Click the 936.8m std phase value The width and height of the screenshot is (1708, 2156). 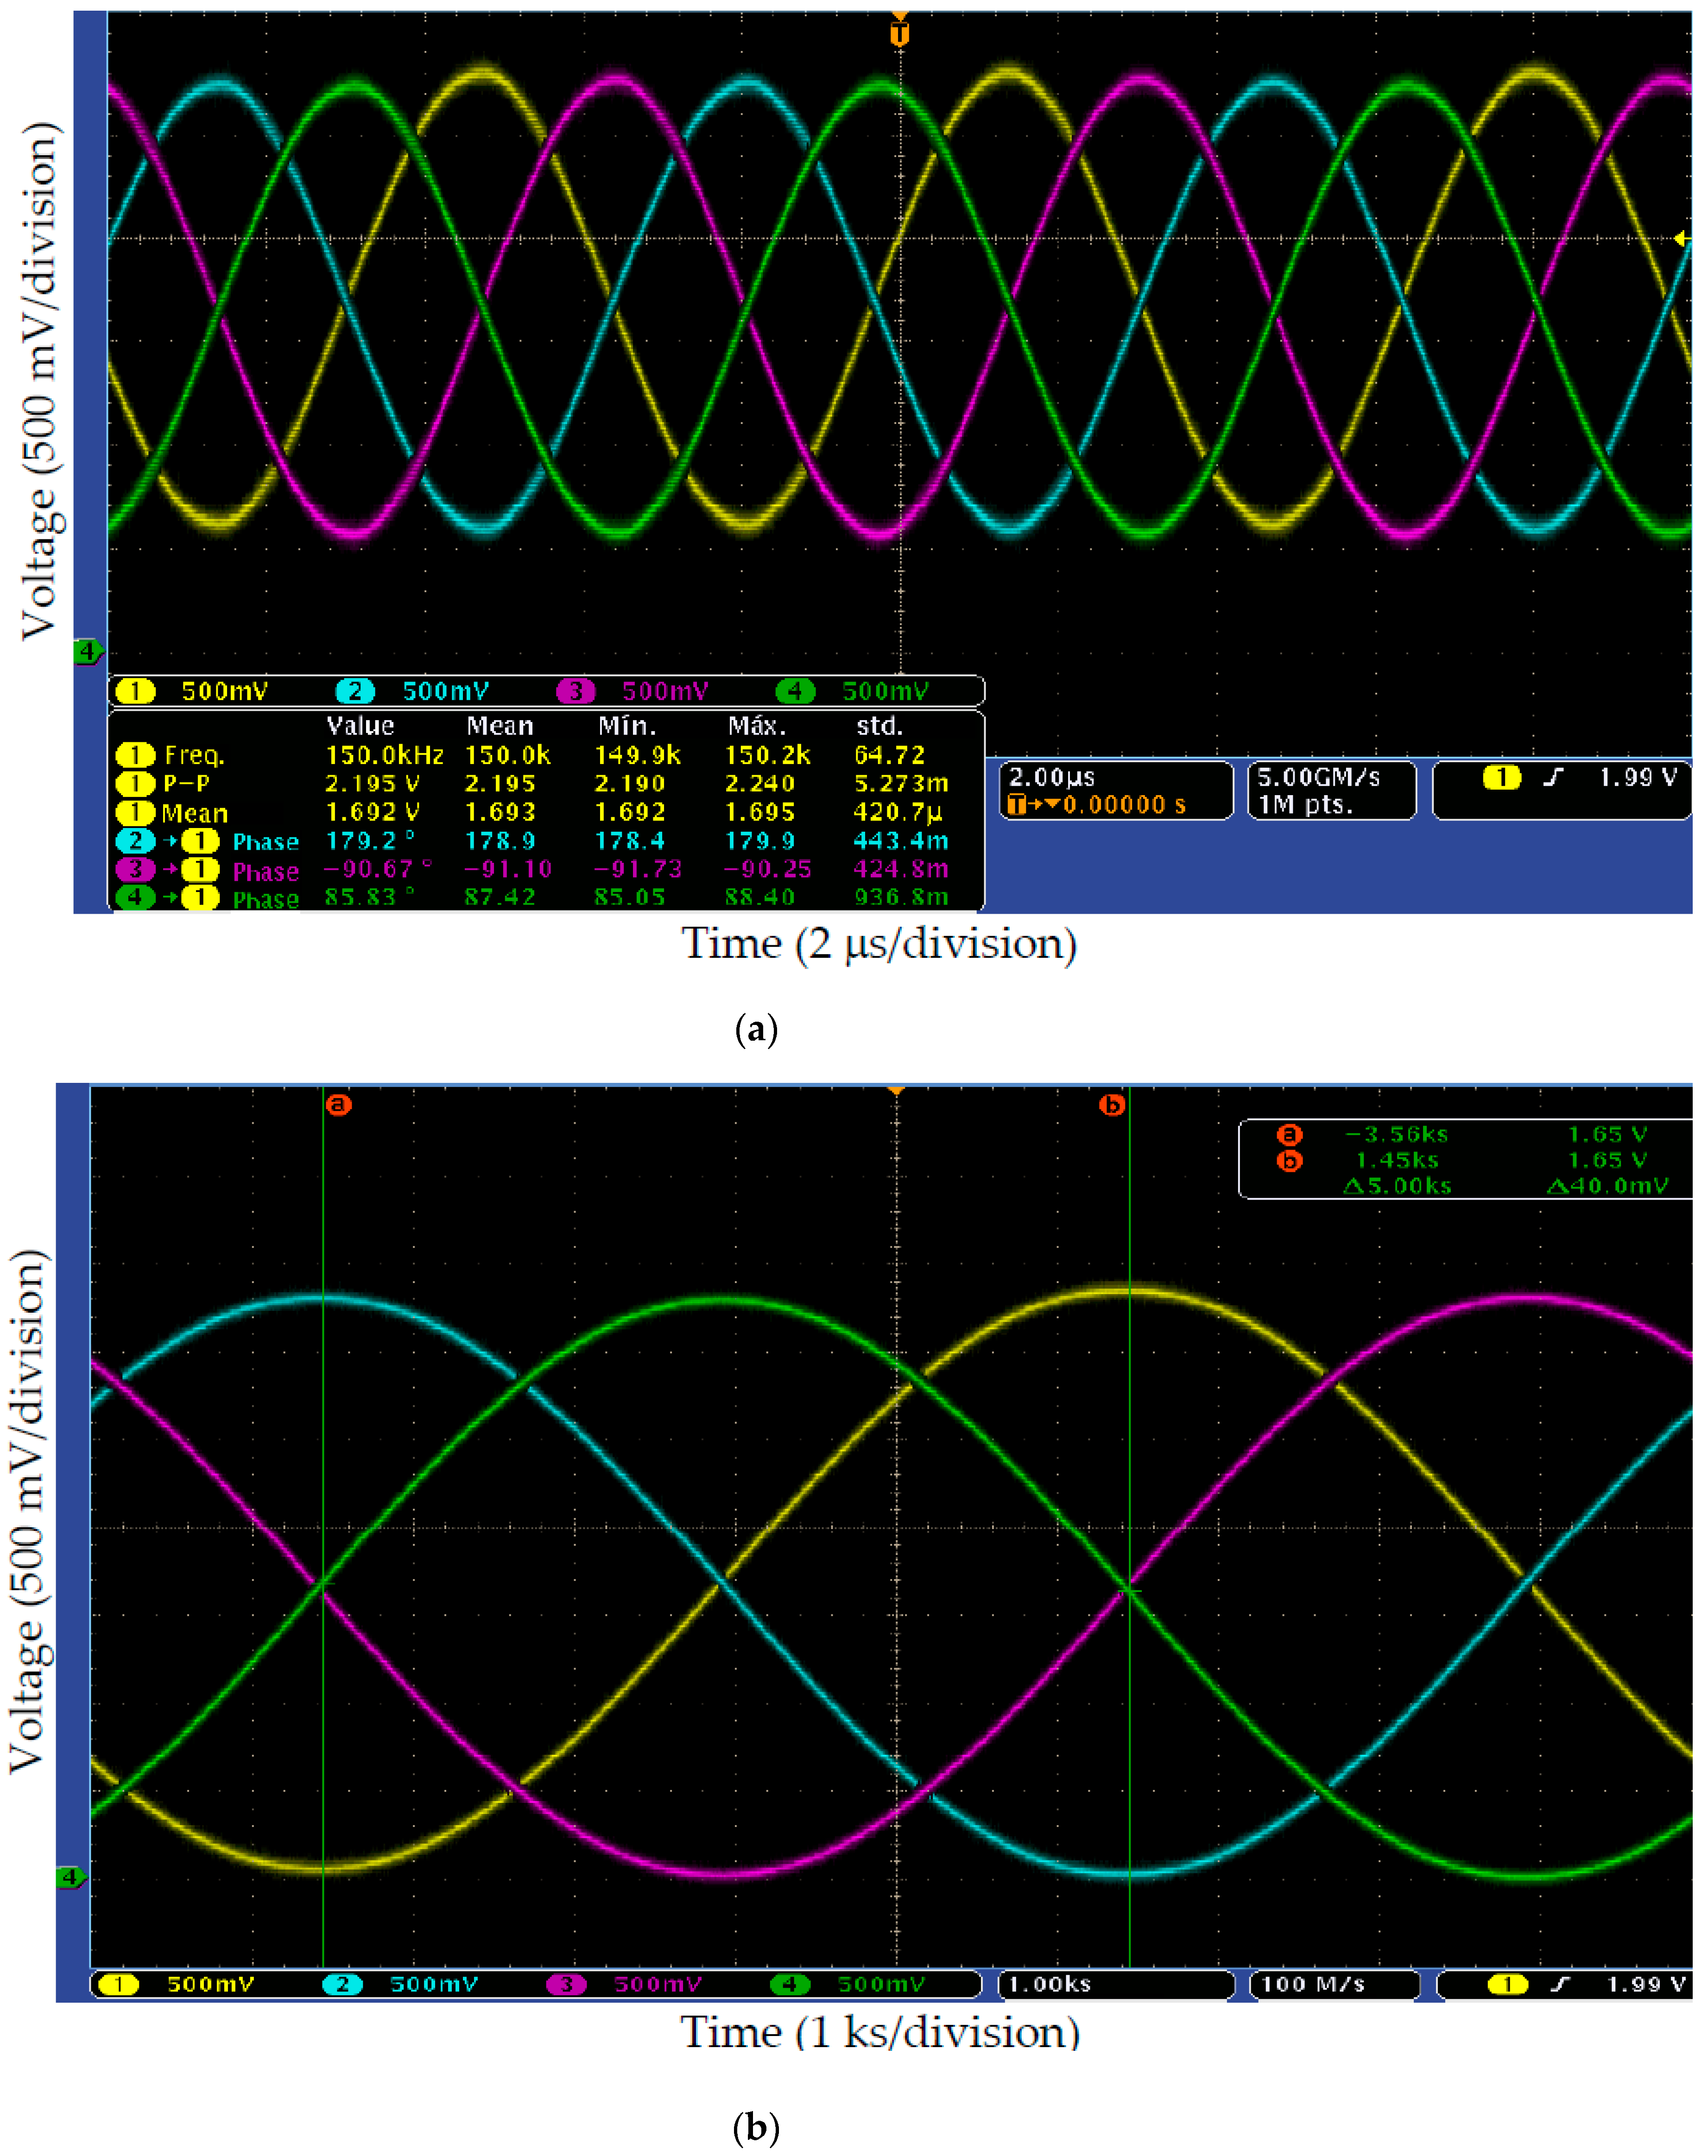coord(901,897)
